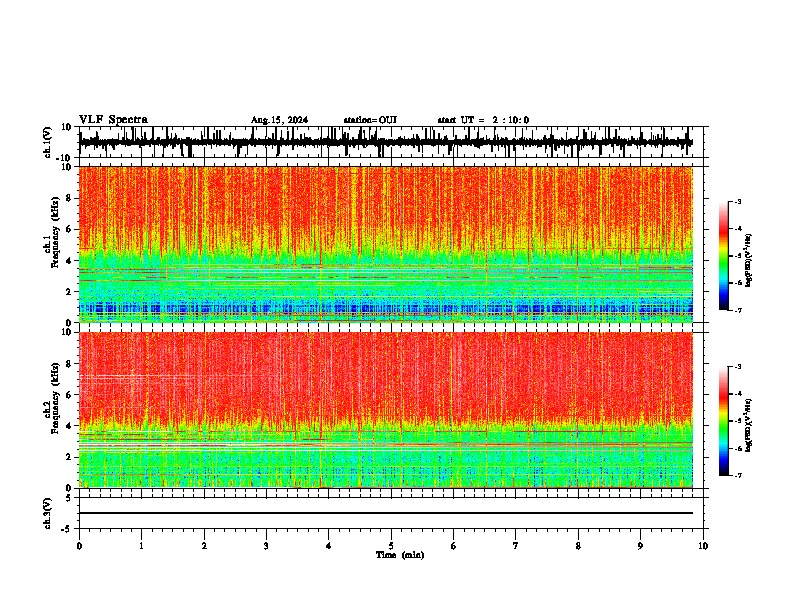Click the "Time (min)" axis label
The height and width of the screenshot is (612, 792).
pyautogui.click(x=400, y=555)
